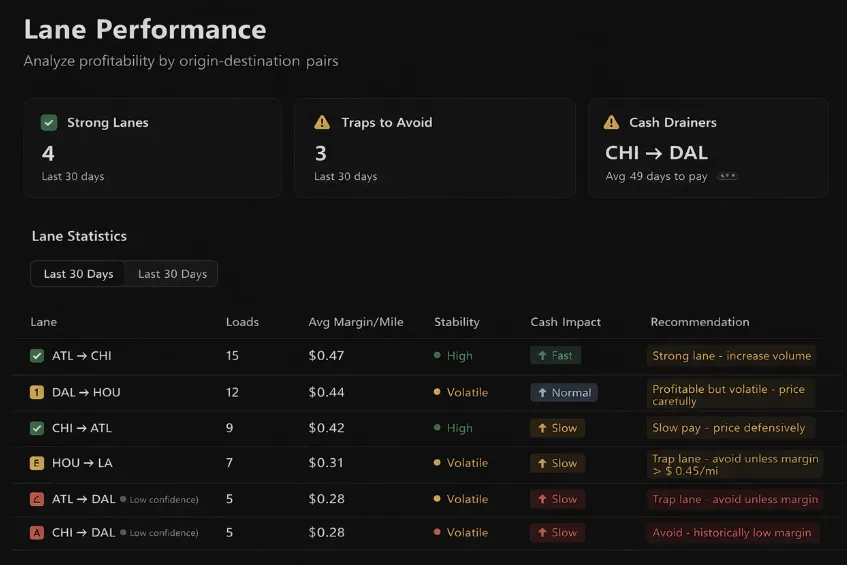Click the Fast cash impact badge
This screenshot has height=565, width=847.
[555, 356]
